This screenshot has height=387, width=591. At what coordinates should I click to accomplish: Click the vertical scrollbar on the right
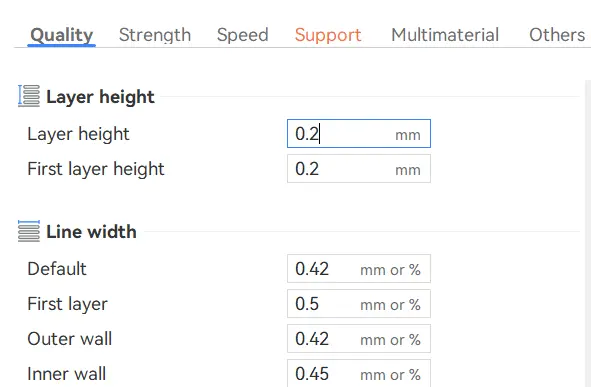[588, 233]
